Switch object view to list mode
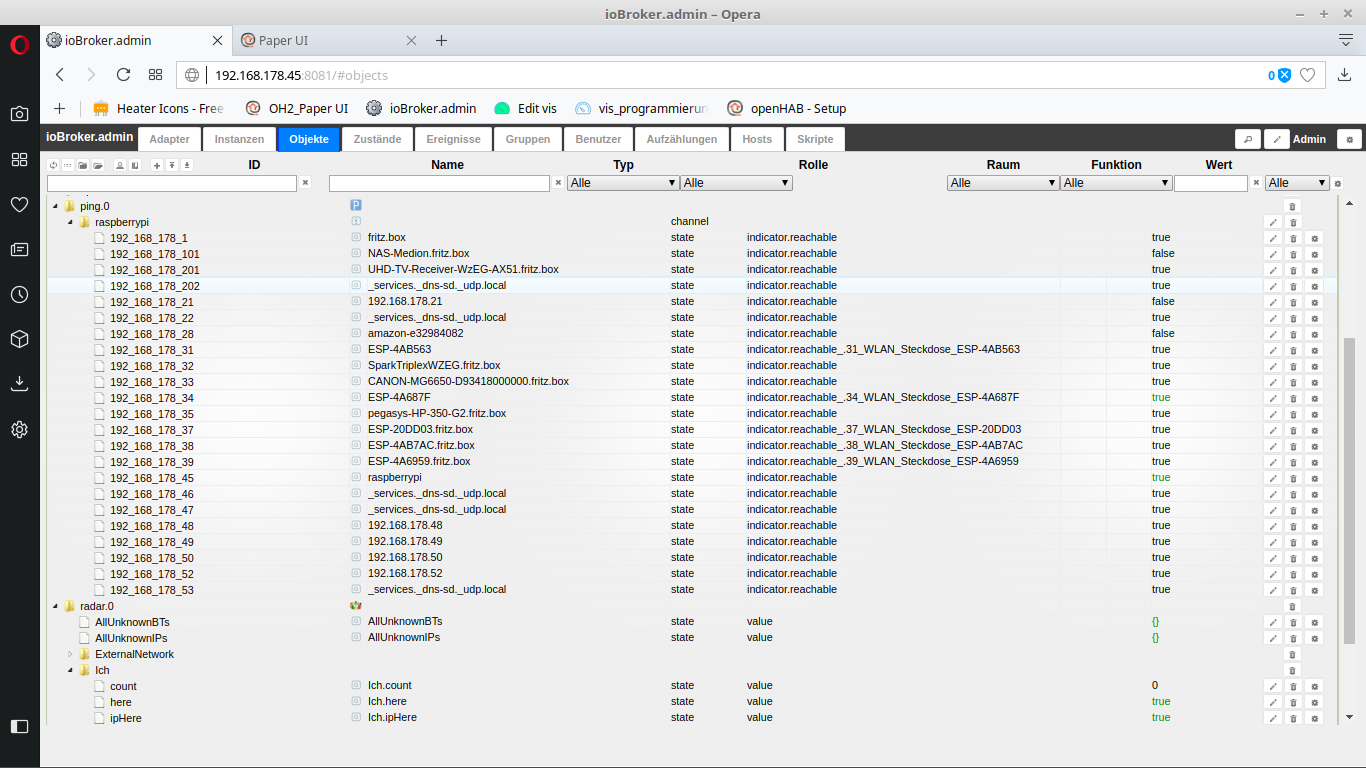Screen dimensions: 1366x768 (x=68, y=165)
